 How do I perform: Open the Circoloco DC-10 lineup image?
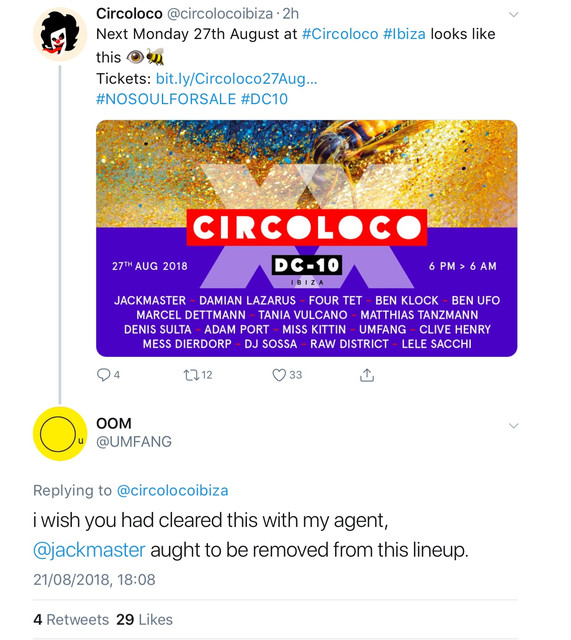tap(307, 238)
